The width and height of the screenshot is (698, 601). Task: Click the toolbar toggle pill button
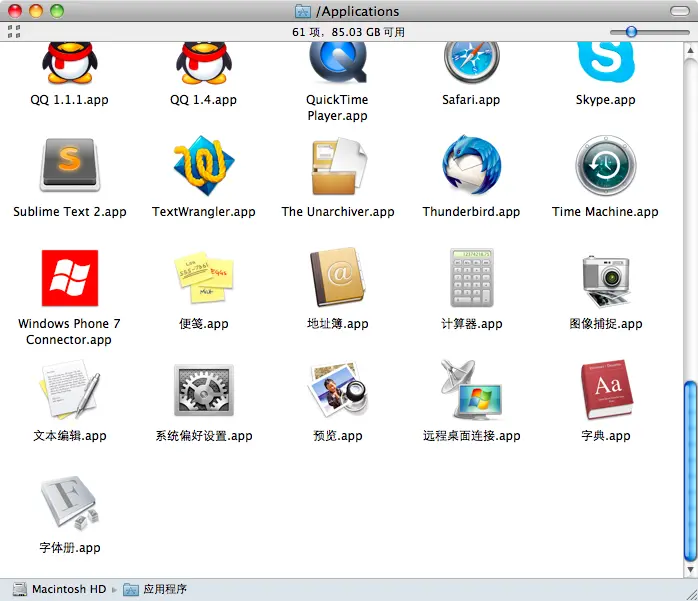[x=680, y=11]
